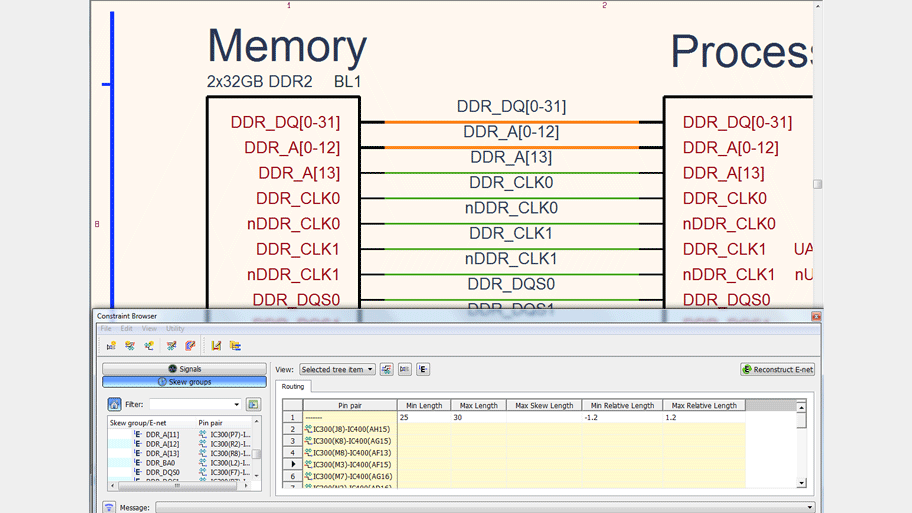Click the home icon beside Filter

tap(114, 405)
